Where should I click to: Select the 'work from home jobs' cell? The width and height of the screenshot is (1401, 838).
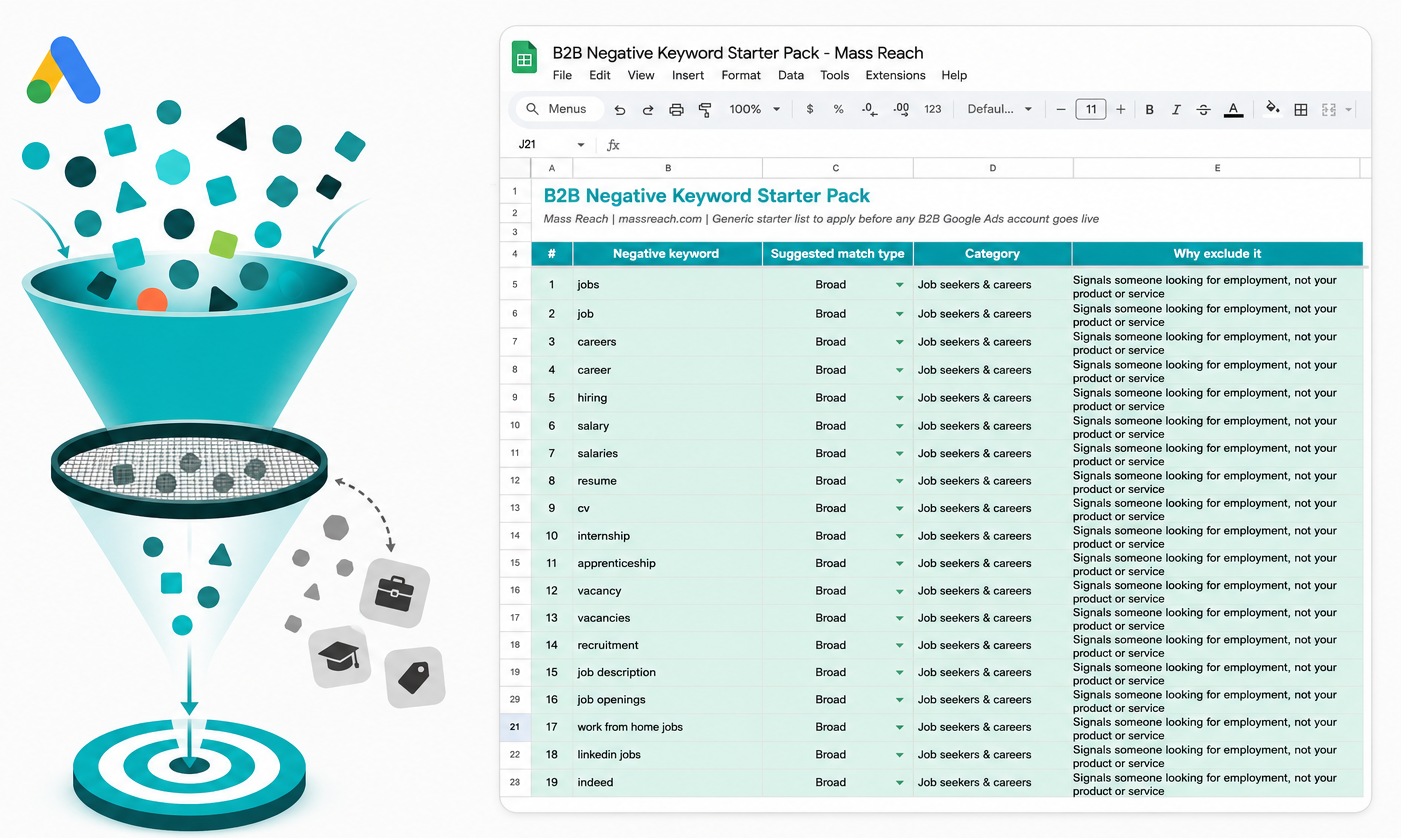[x=667, y=727]
